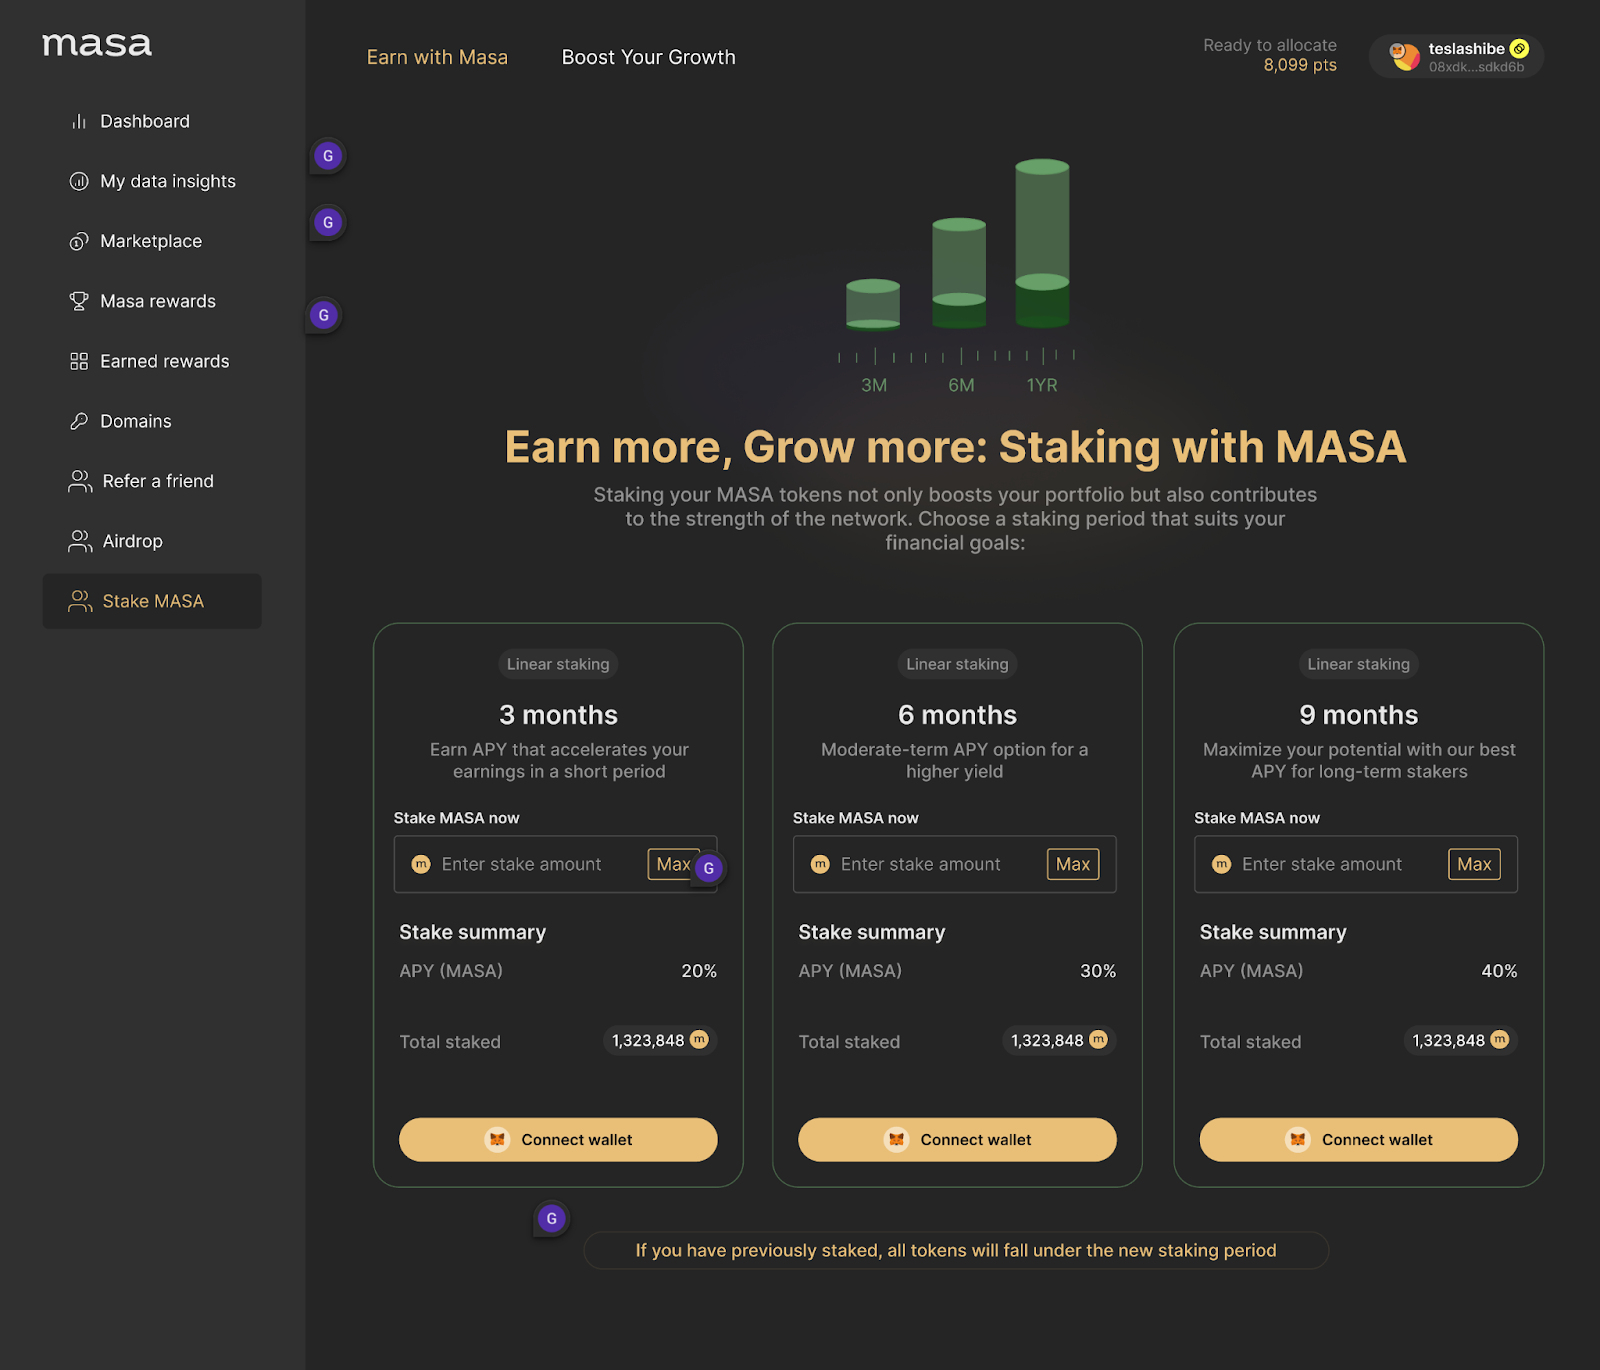Click the yellow badge next to teslashibe
1600x1370 pixels.
coord(1519,48)
